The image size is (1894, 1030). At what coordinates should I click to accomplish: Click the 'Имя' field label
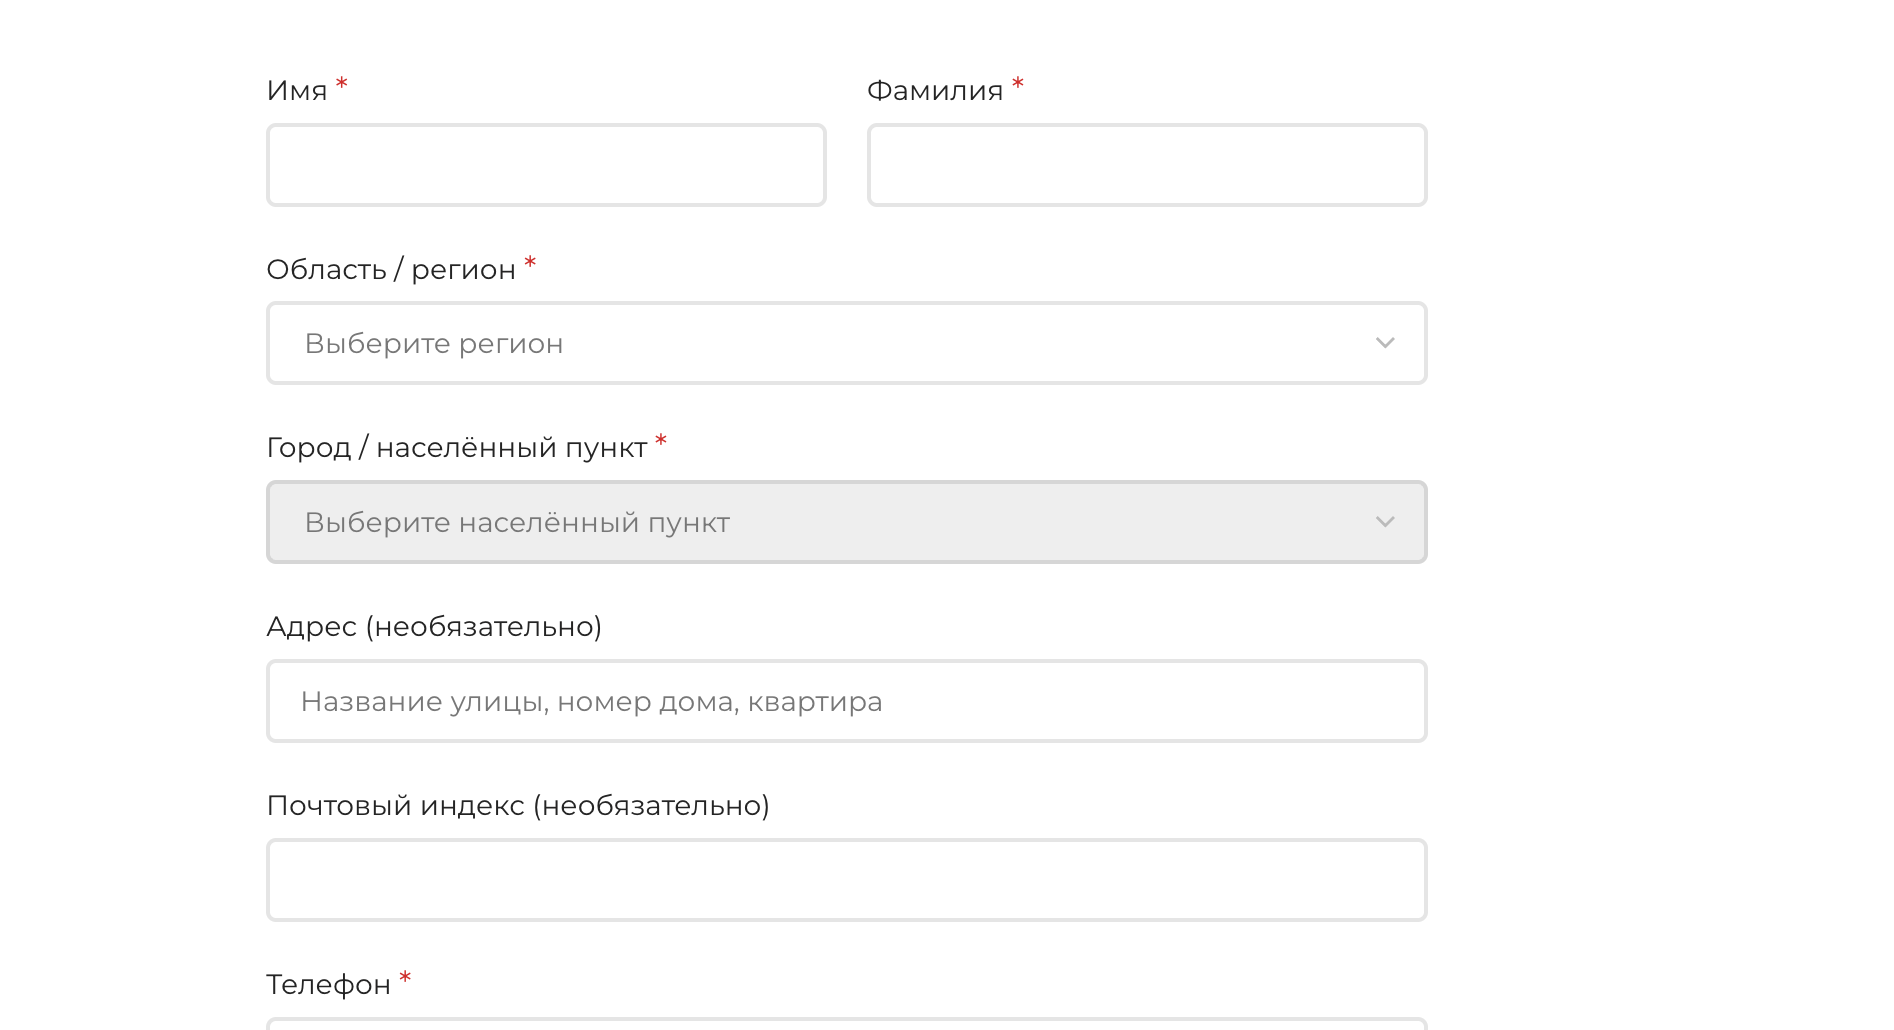tap(297, 91)
